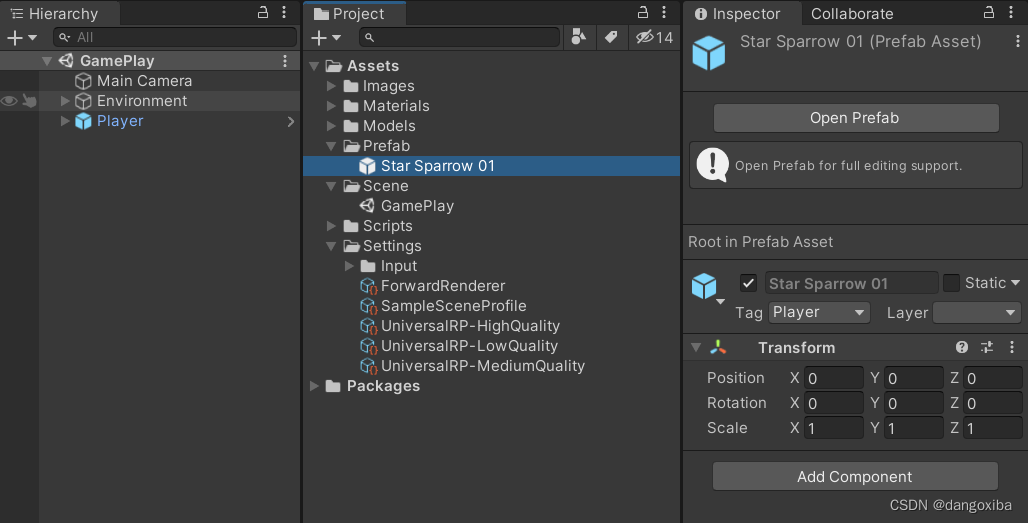Open Inspector panel options menu
Viewport: 1028px width, 523px height.
[x=1010, y=12]
